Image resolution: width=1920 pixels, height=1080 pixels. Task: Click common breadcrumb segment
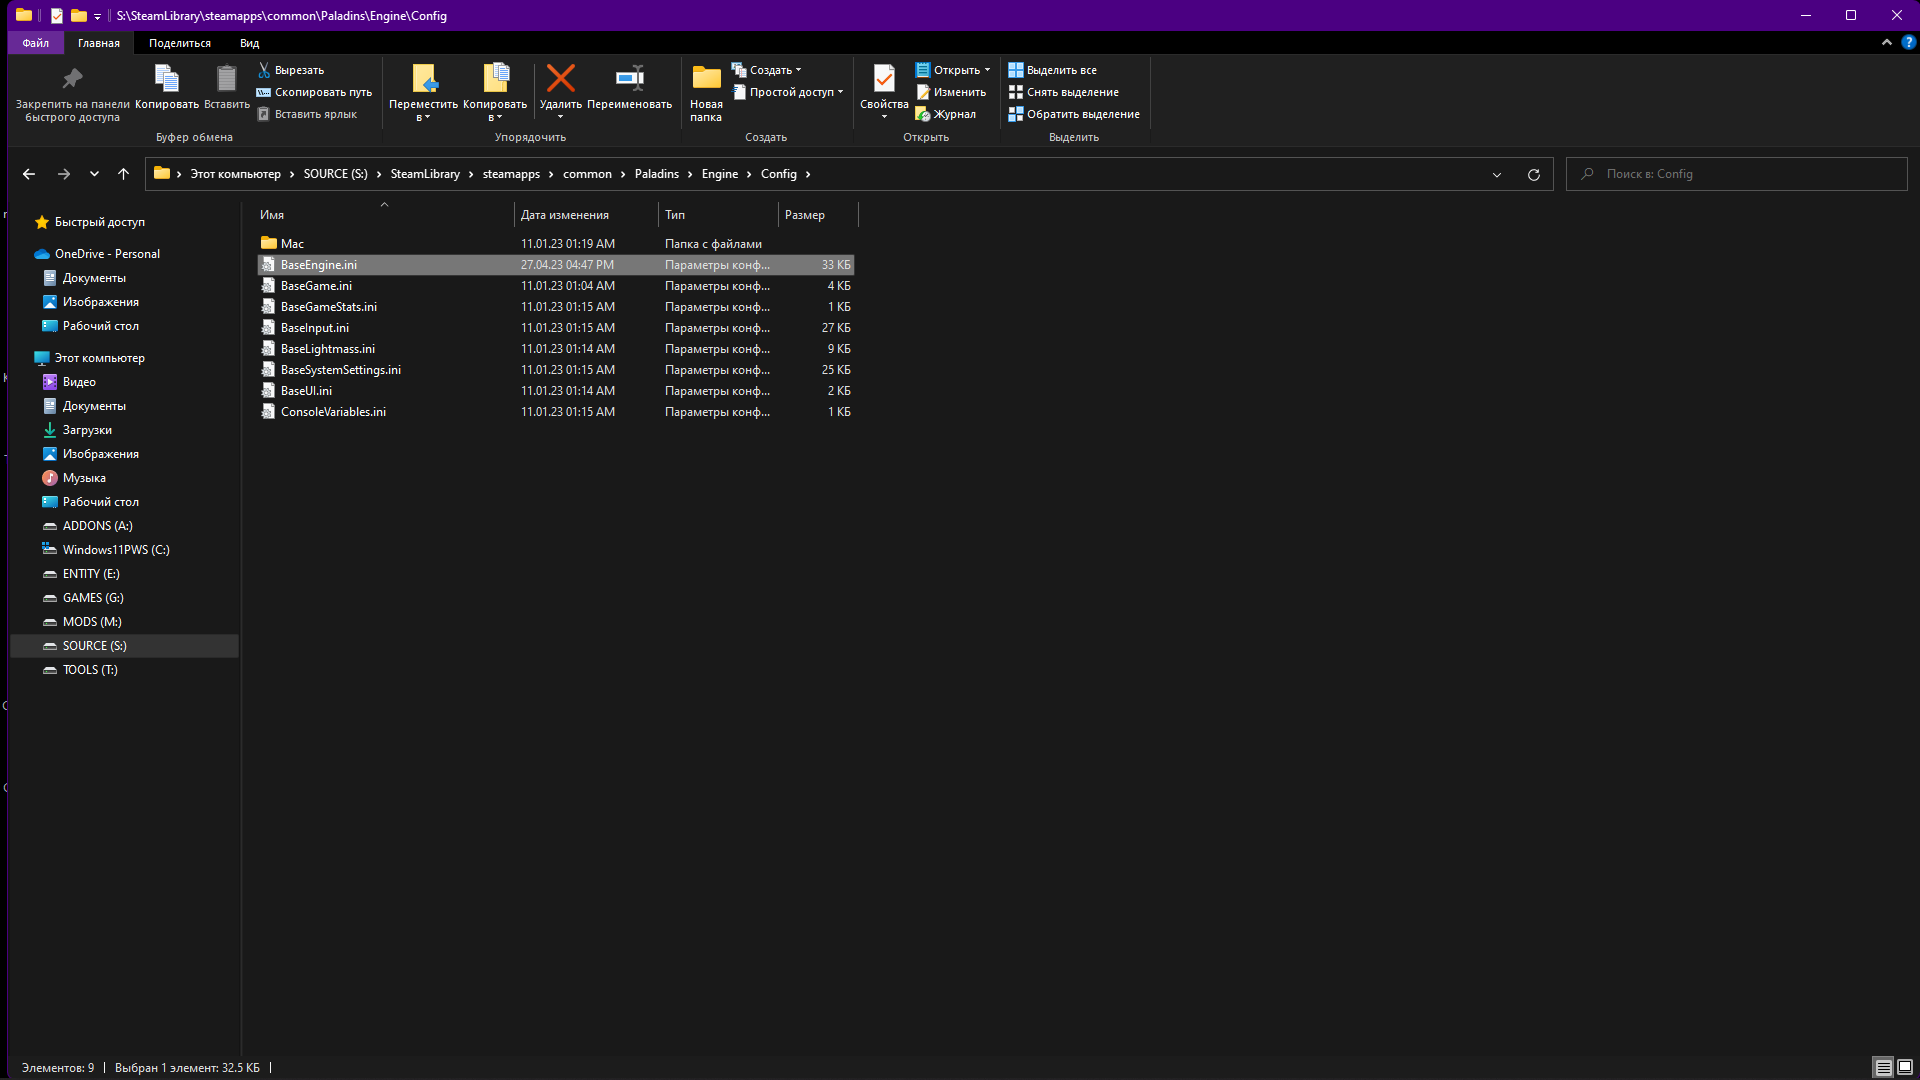point(587,174)
